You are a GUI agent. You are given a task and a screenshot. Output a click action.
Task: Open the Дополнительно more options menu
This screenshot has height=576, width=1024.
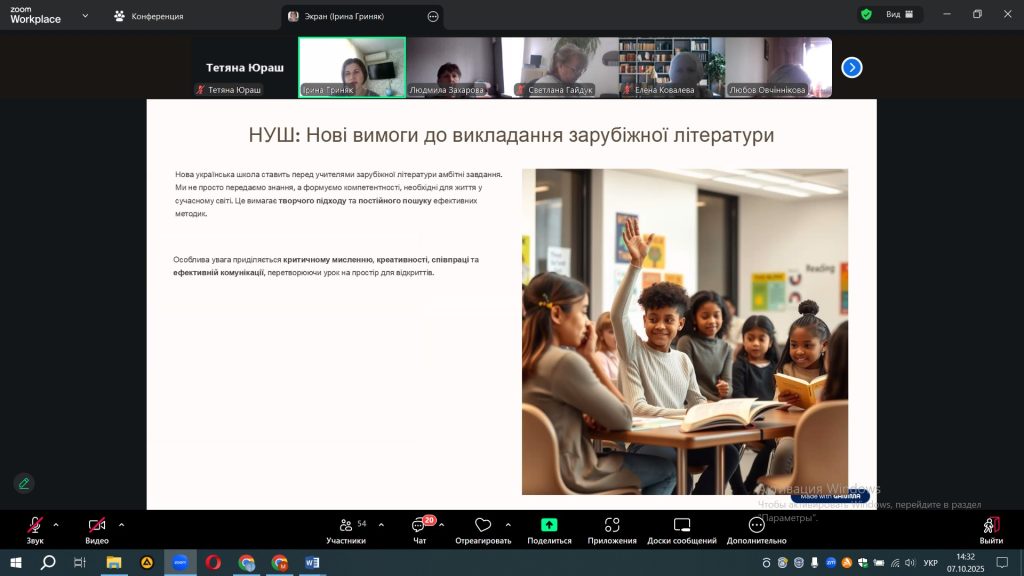(757, 530)
